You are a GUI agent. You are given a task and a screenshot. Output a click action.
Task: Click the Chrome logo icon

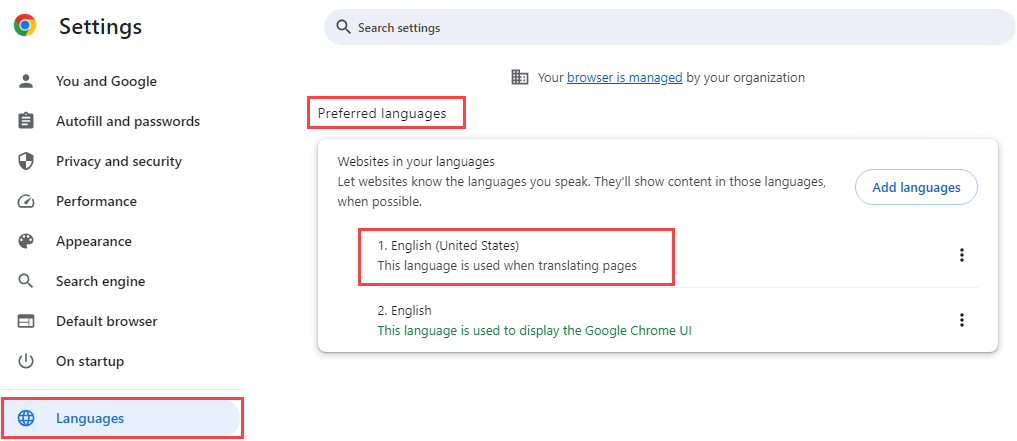point(25,26)
